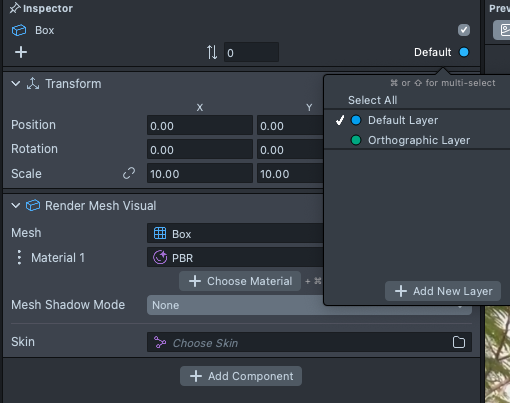Toggle the Scale link proportions icon
510x403 pixels.
pos(129,173)
